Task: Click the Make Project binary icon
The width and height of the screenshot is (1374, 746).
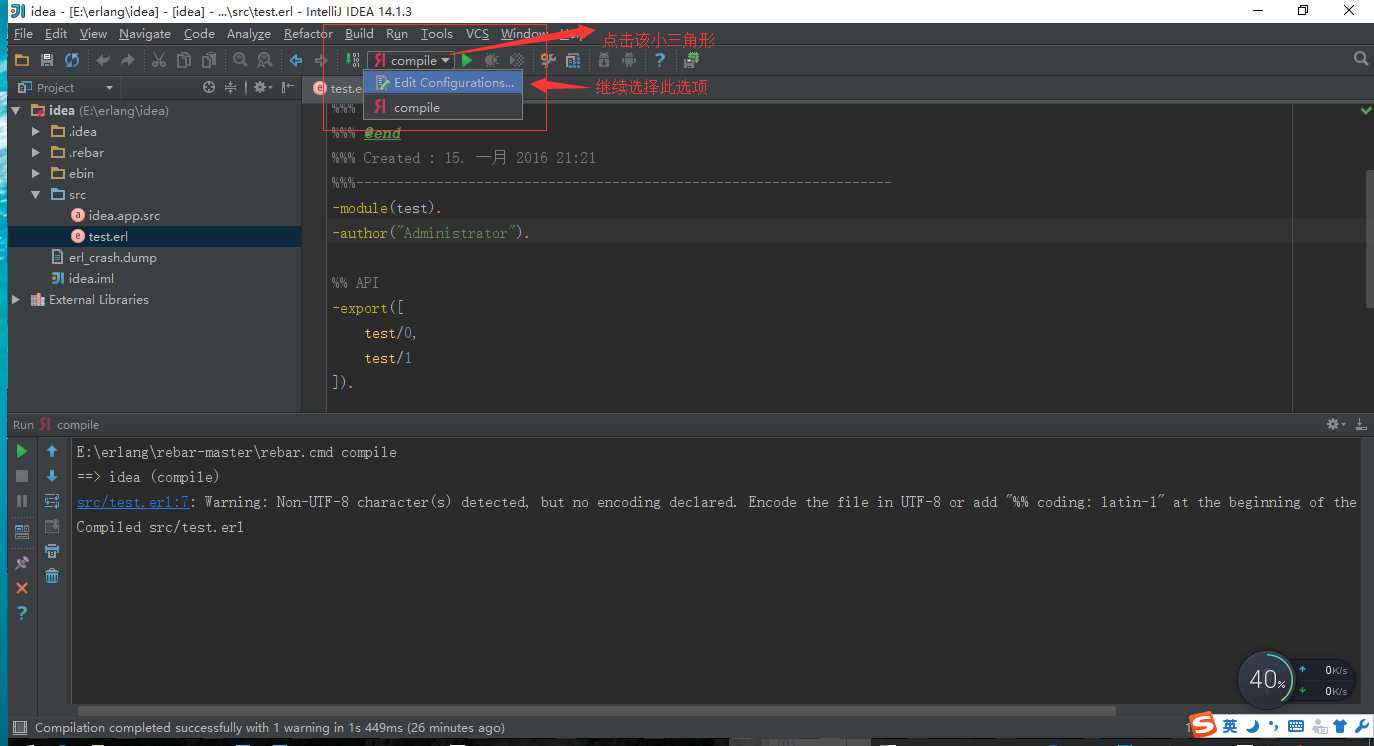Action: point(354,61)
